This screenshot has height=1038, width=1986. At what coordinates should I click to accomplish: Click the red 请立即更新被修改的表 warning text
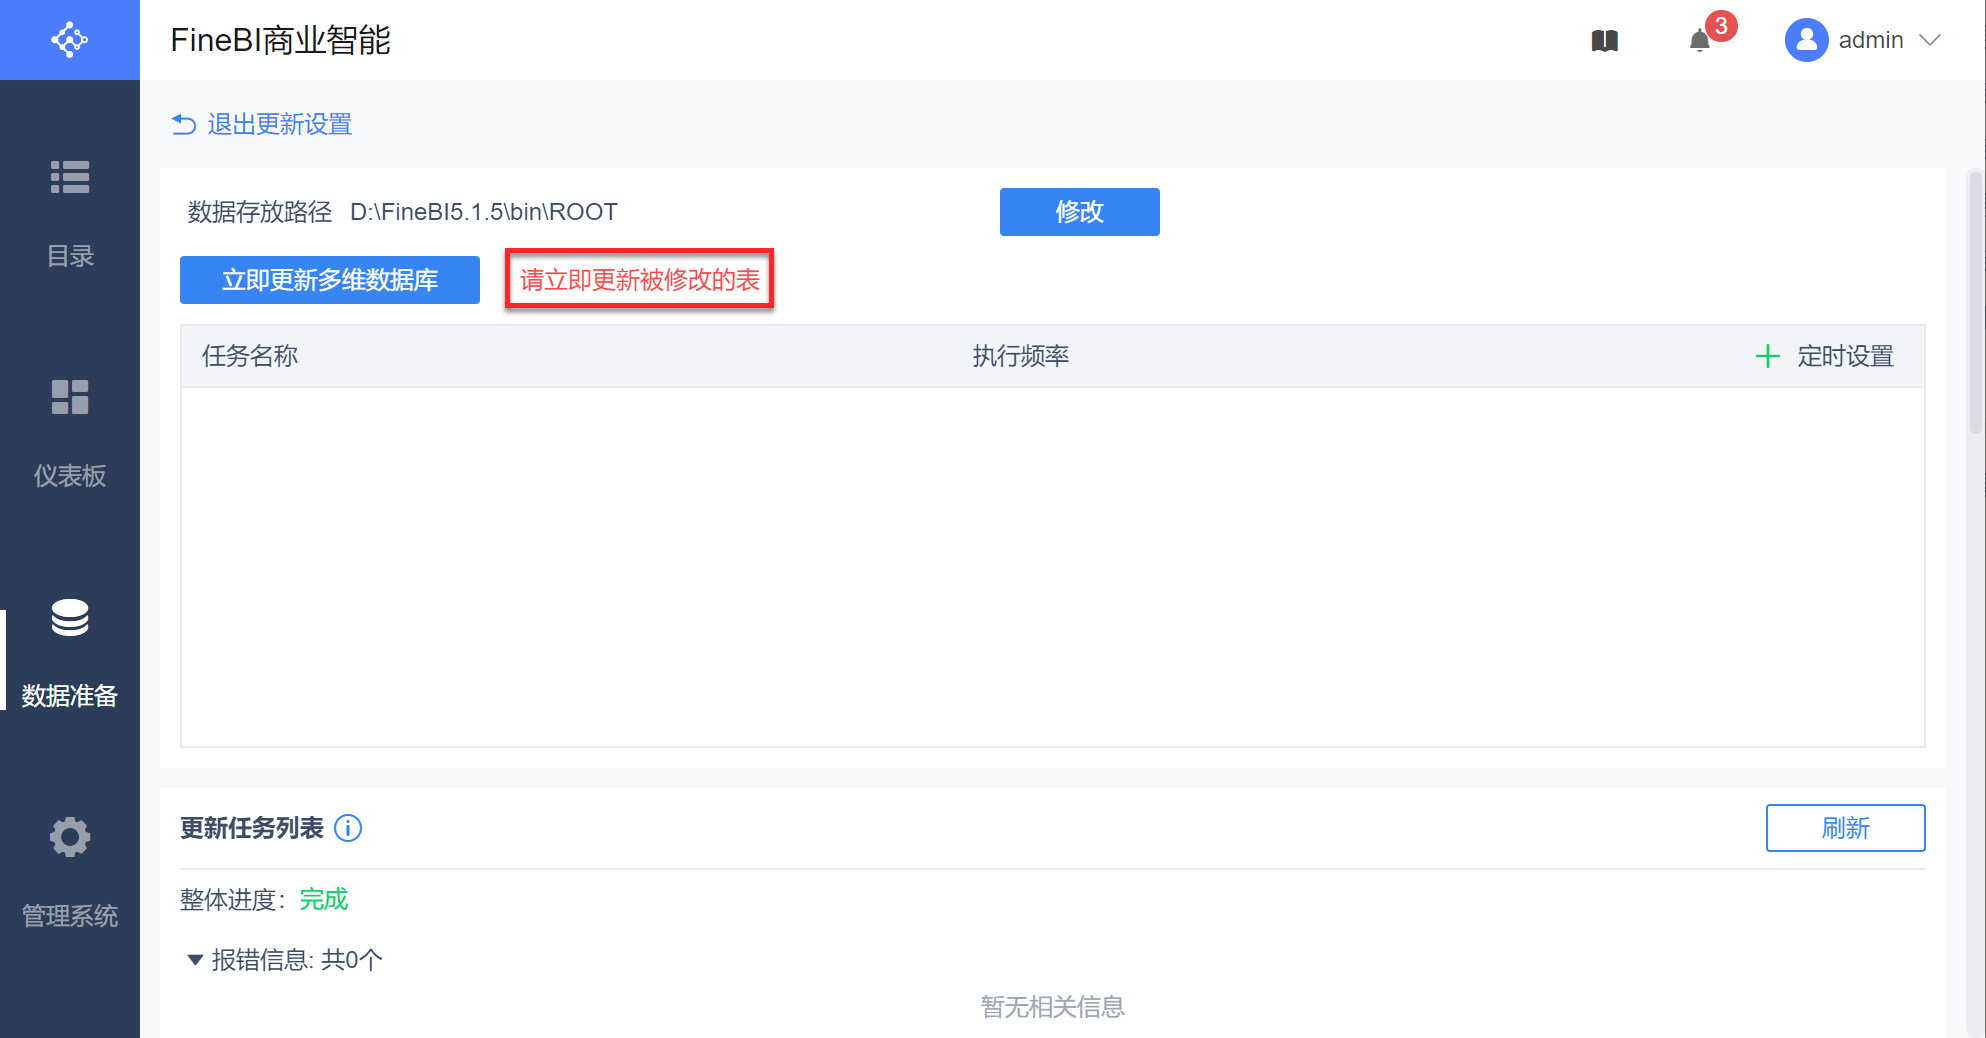[x=640, y=280]
